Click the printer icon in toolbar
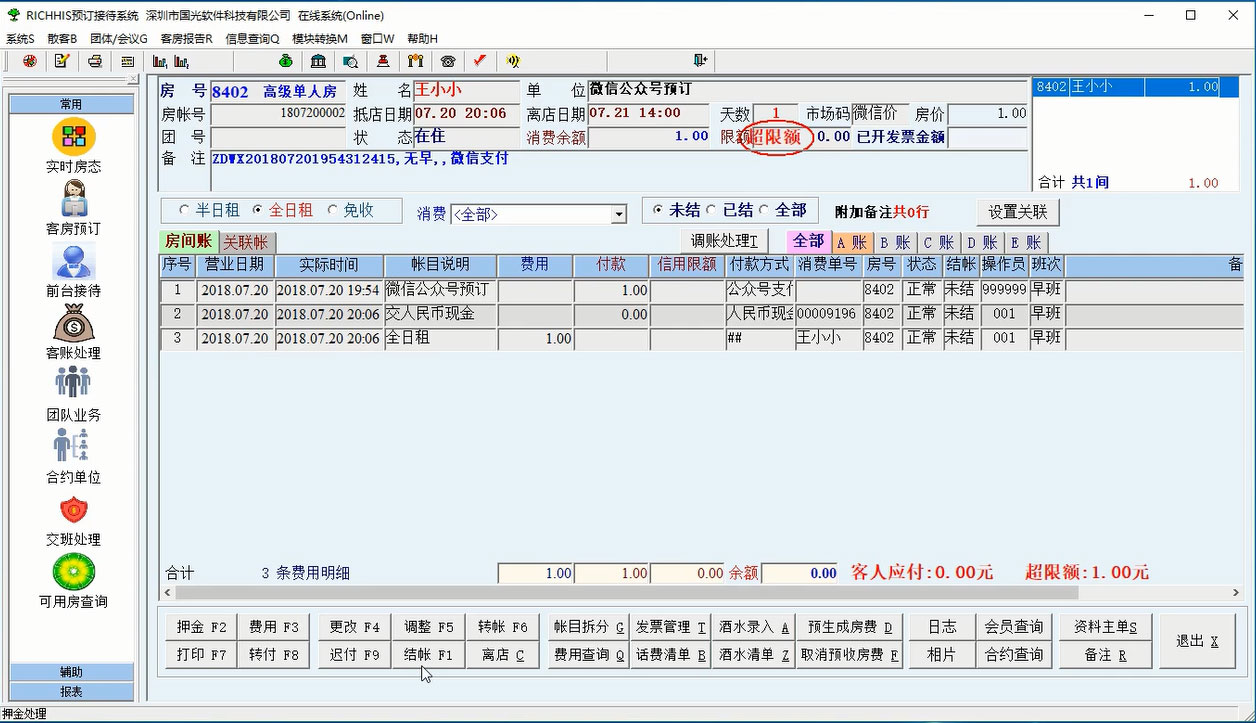This screenshot has height=723, width=1256. tap(94, 61)
